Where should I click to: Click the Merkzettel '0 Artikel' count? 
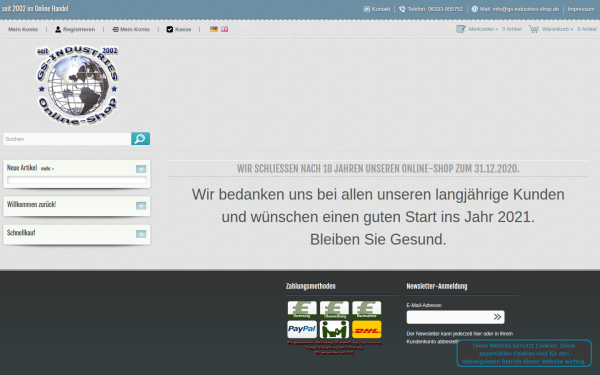tap(512, 29)
